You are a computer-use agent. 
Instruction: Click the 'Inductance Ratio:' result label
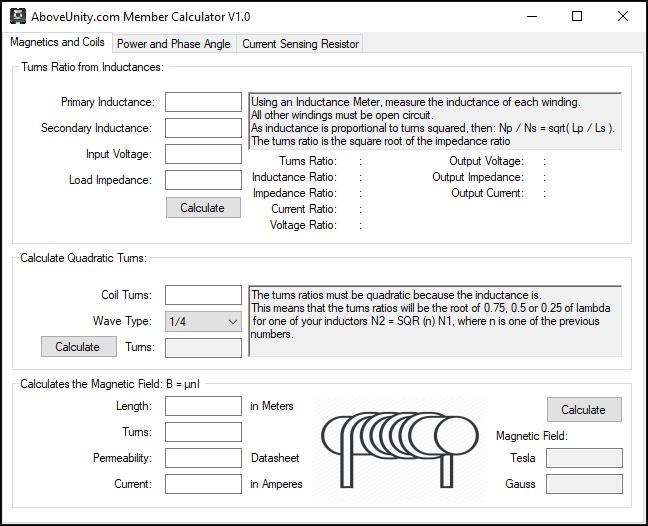click(x=294, y=177)
